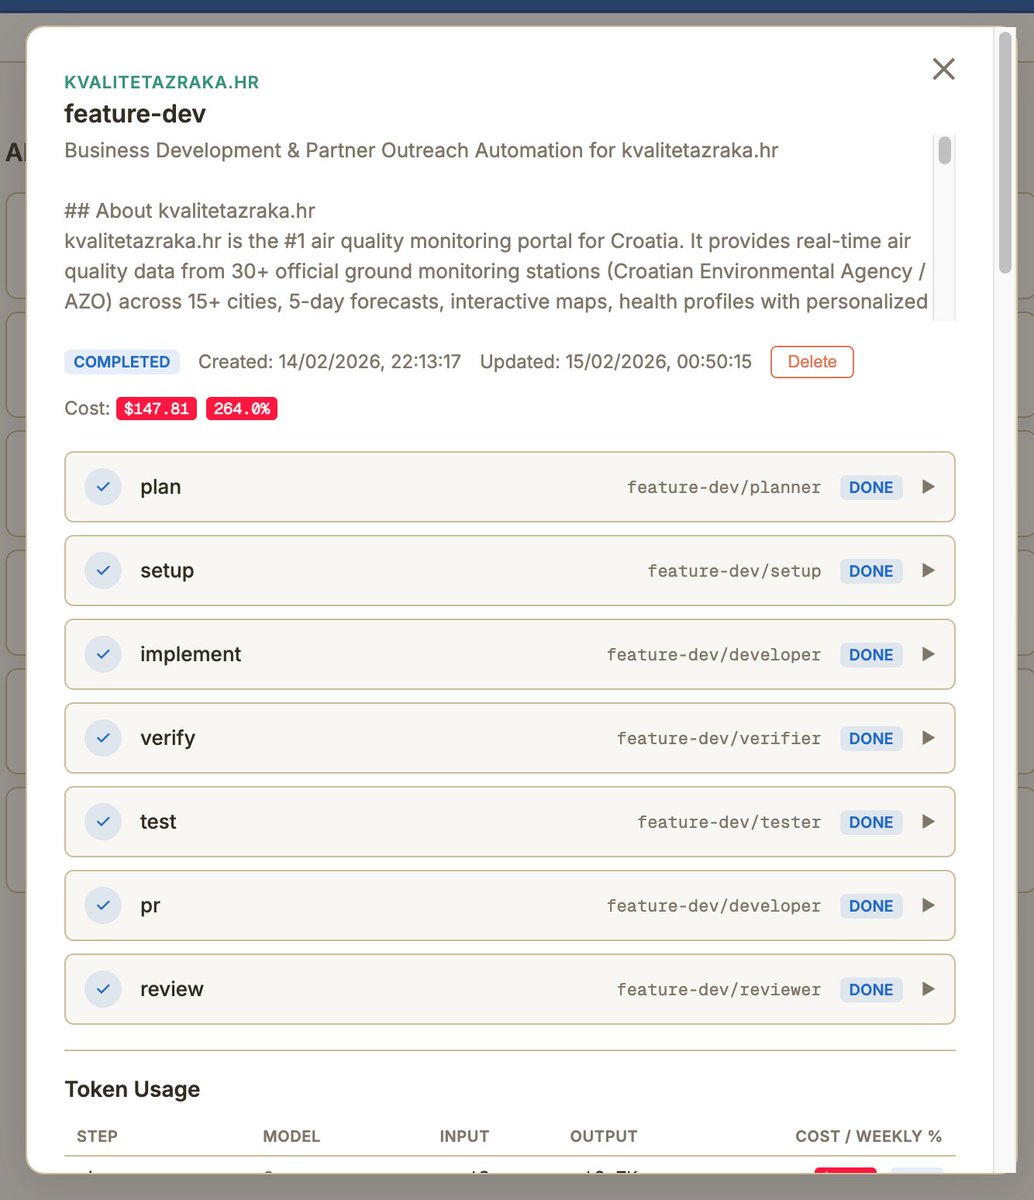
Task: Click the checkmark icon on the test step
Action: (102, 821)
